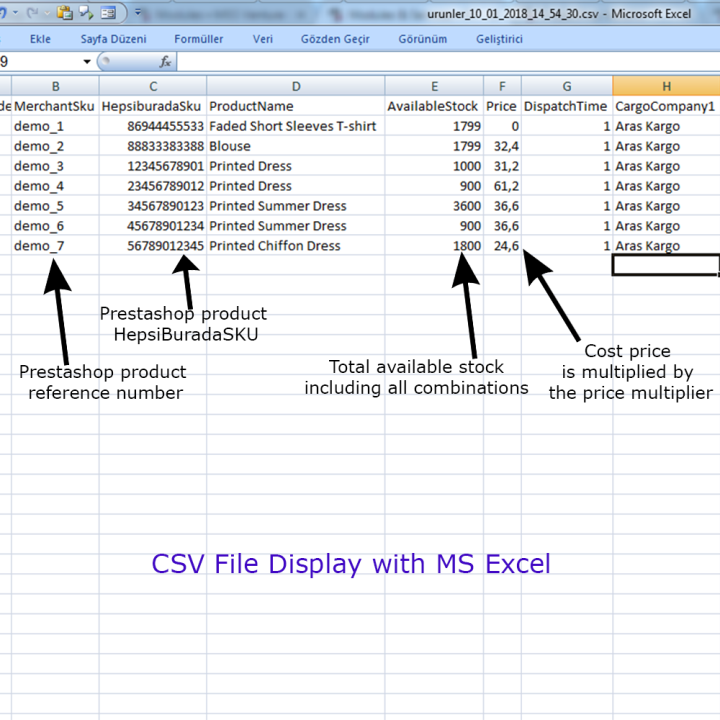Switch to the Ekle ribbon tab
The image size is (720, 720).
(40, 39)
